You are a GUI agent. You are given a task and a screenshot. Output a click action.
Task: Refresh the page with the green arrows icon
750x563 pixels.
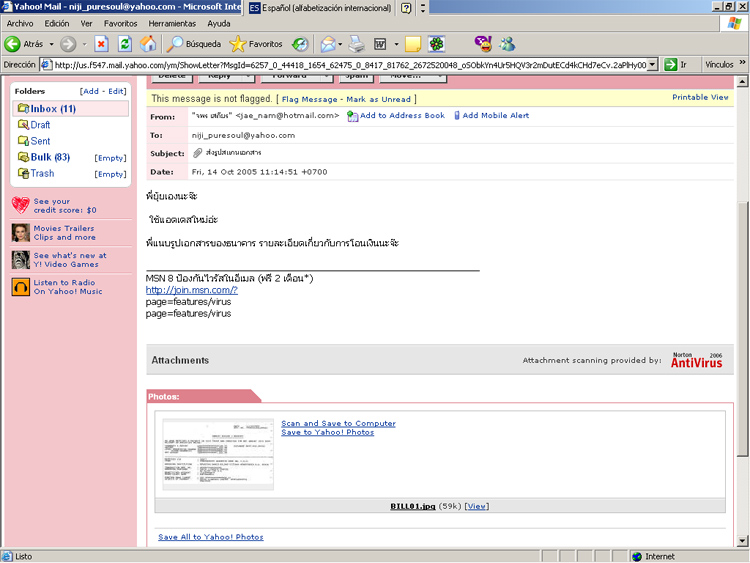click(125, 44)
